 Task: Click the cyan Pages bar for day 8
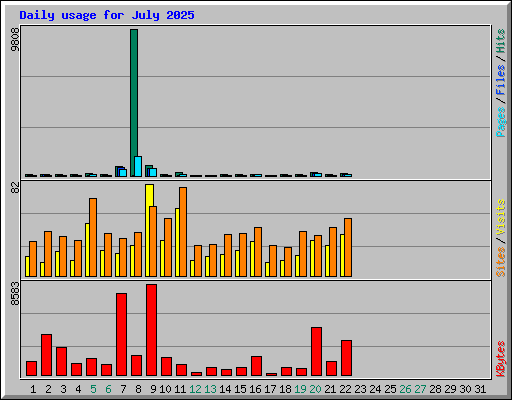coord(138,166)
